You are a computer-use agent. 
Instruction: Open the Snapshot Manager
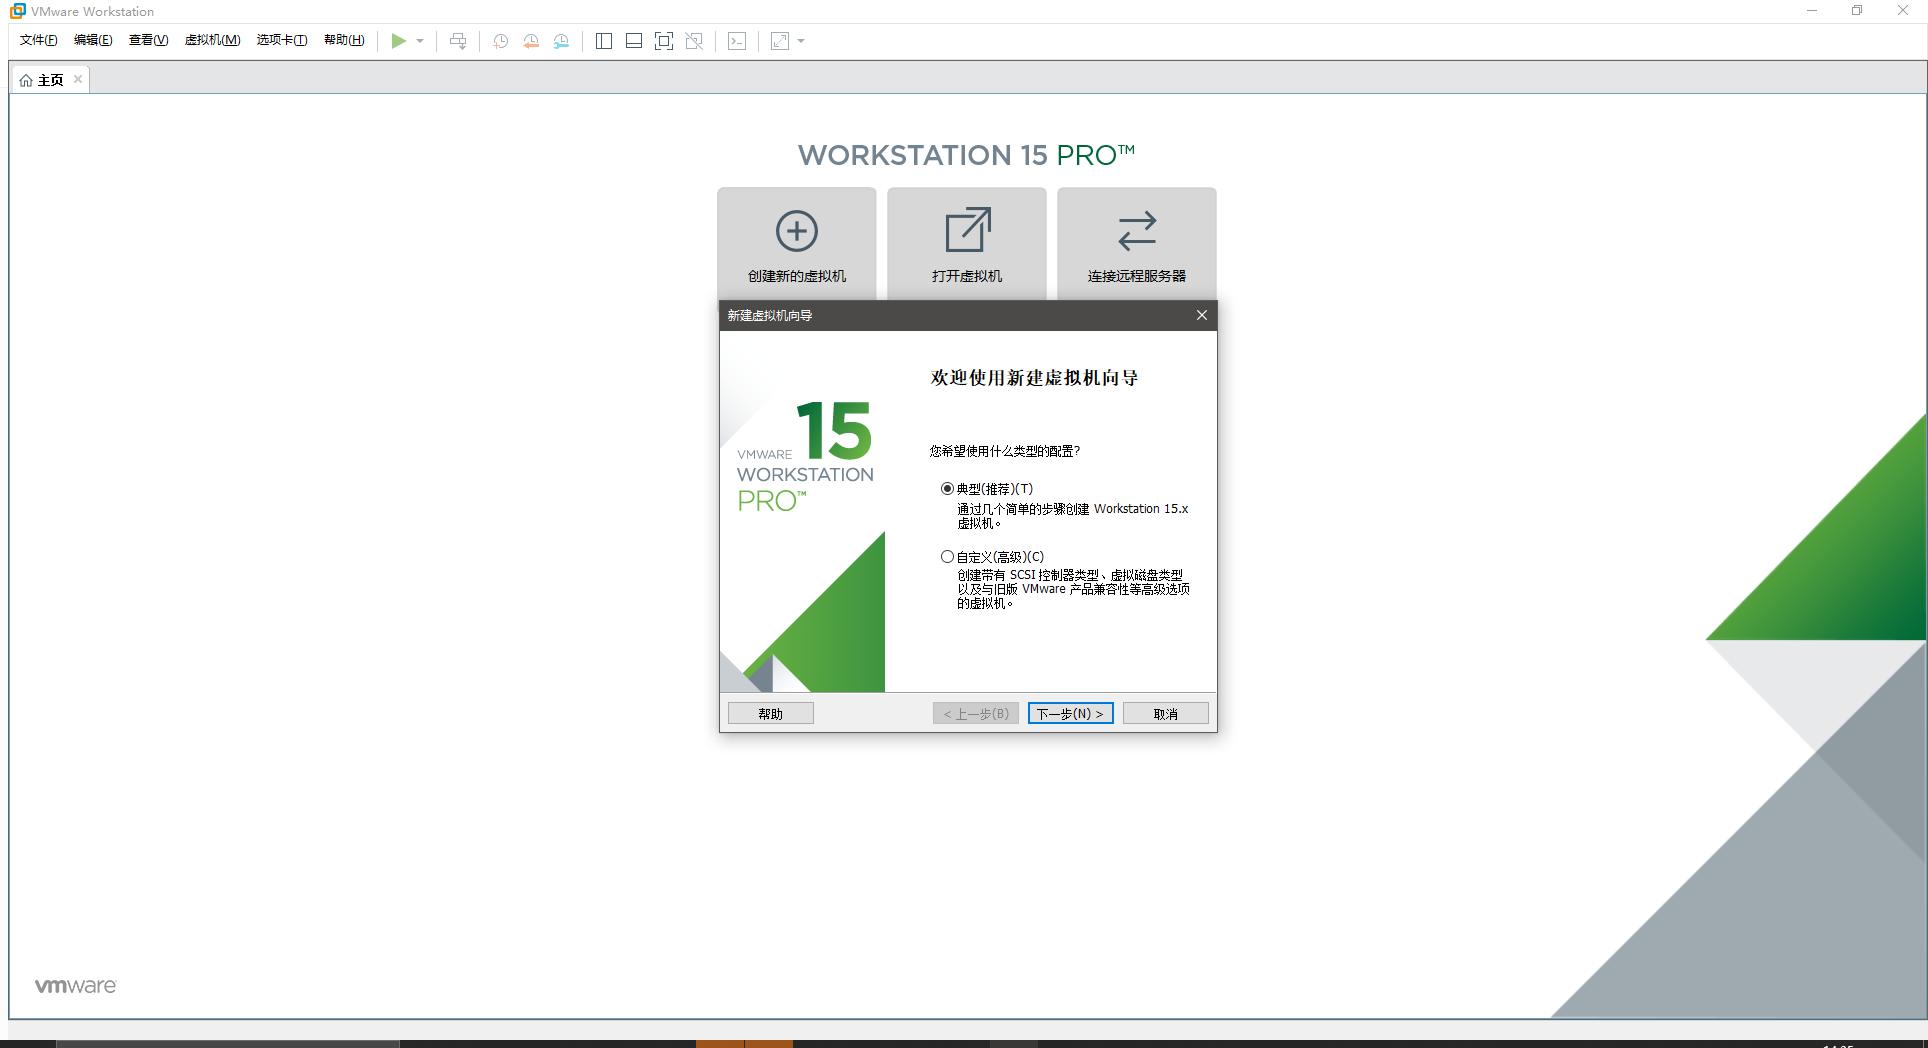pos(561,41)
